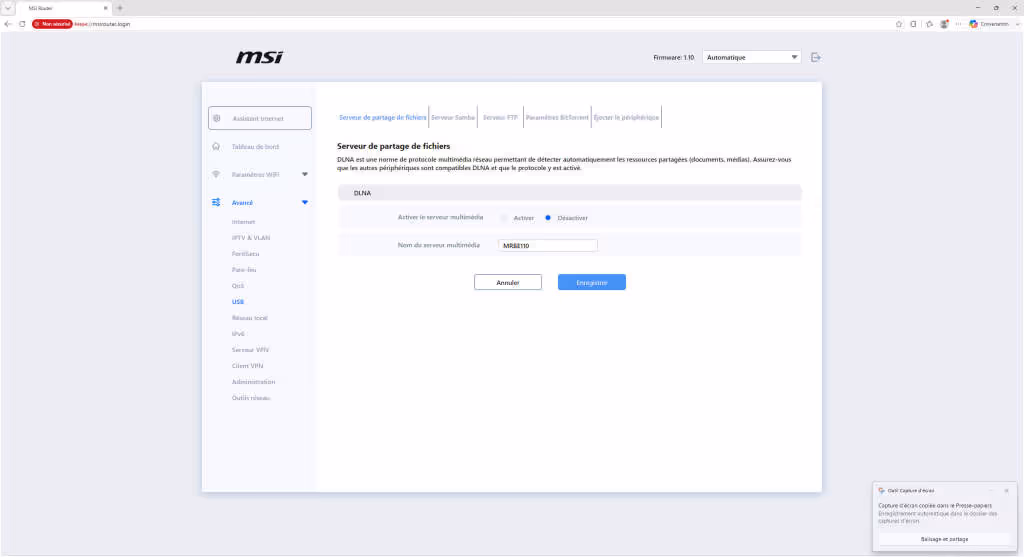Select the Désactiver radio button

point(548,218)
